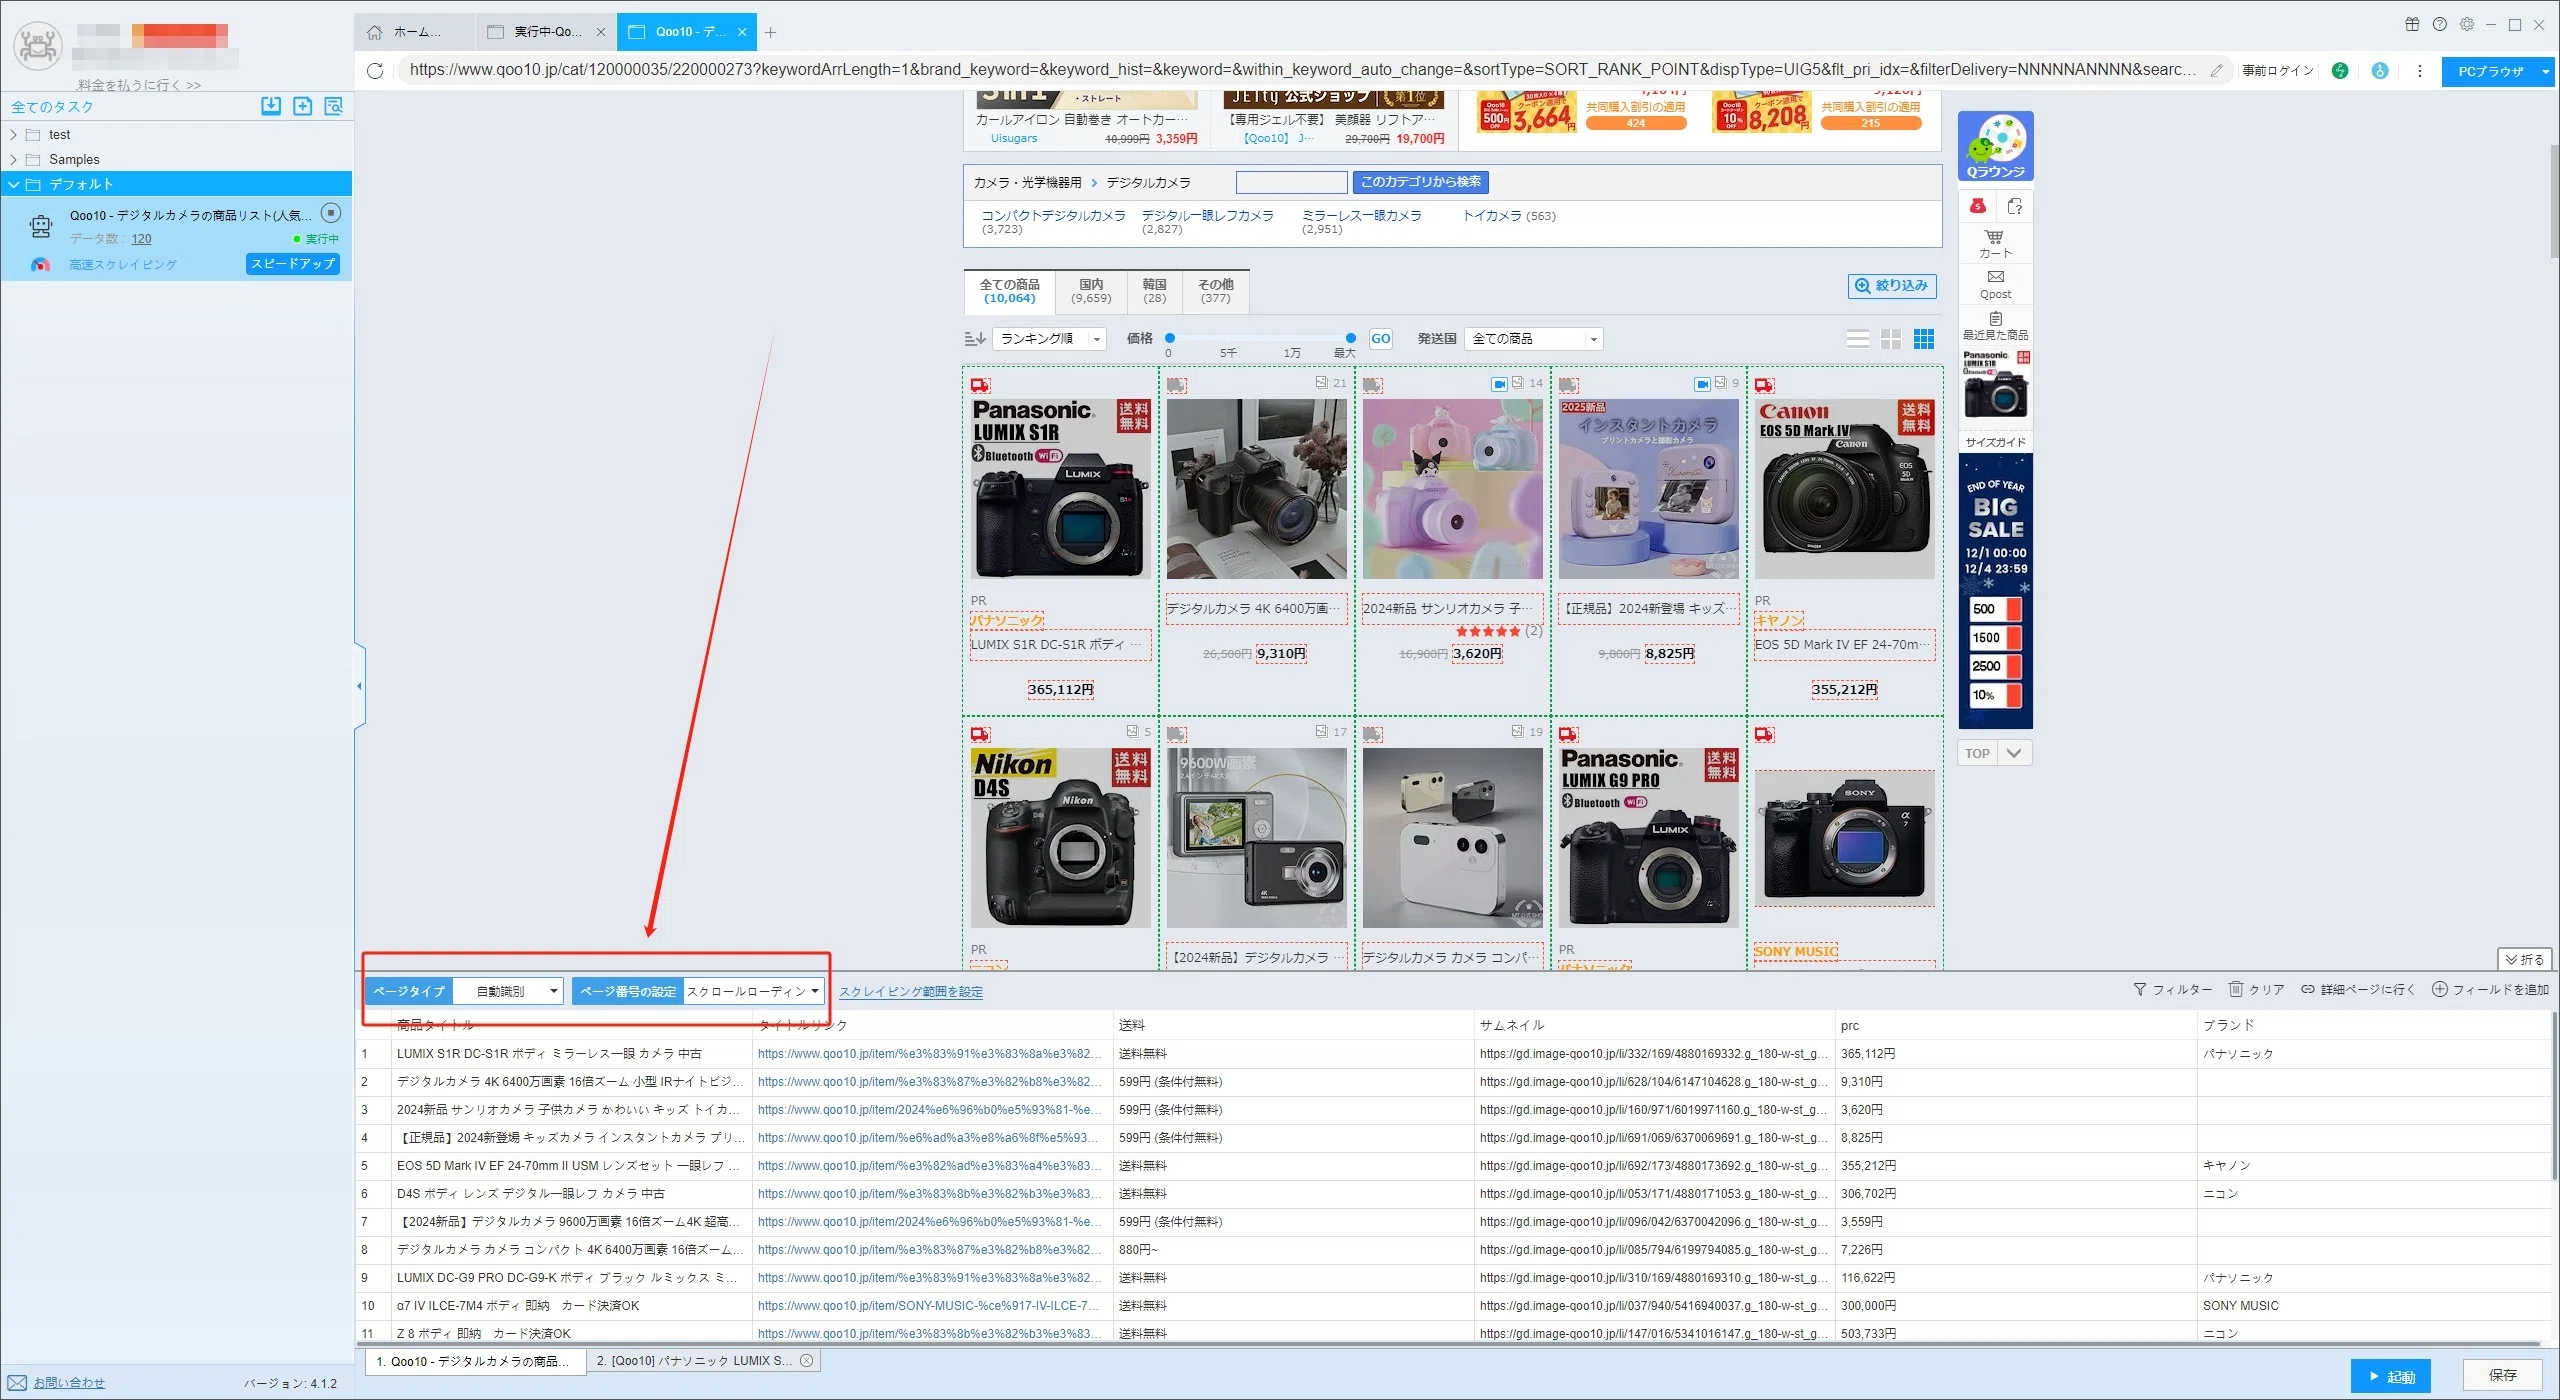Click the edit URL pencil icon
This screenshot has width=2560, height=1400.
(x=2217, y=70)
